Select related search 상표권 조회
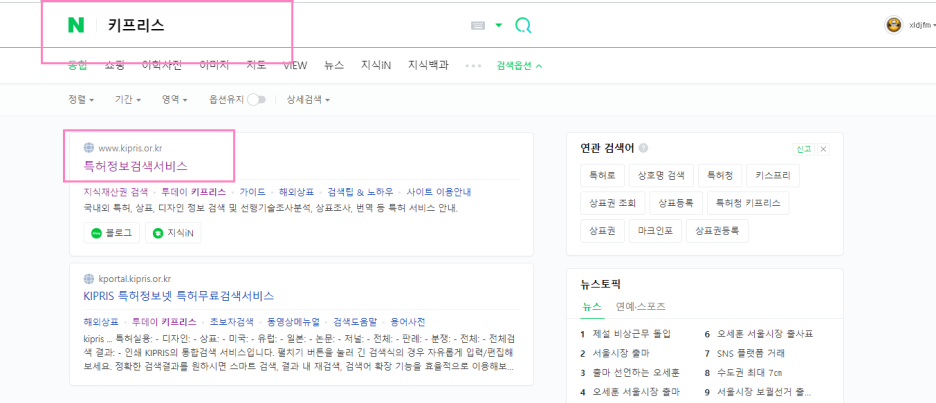936x403 pixels. coord(612,203)
